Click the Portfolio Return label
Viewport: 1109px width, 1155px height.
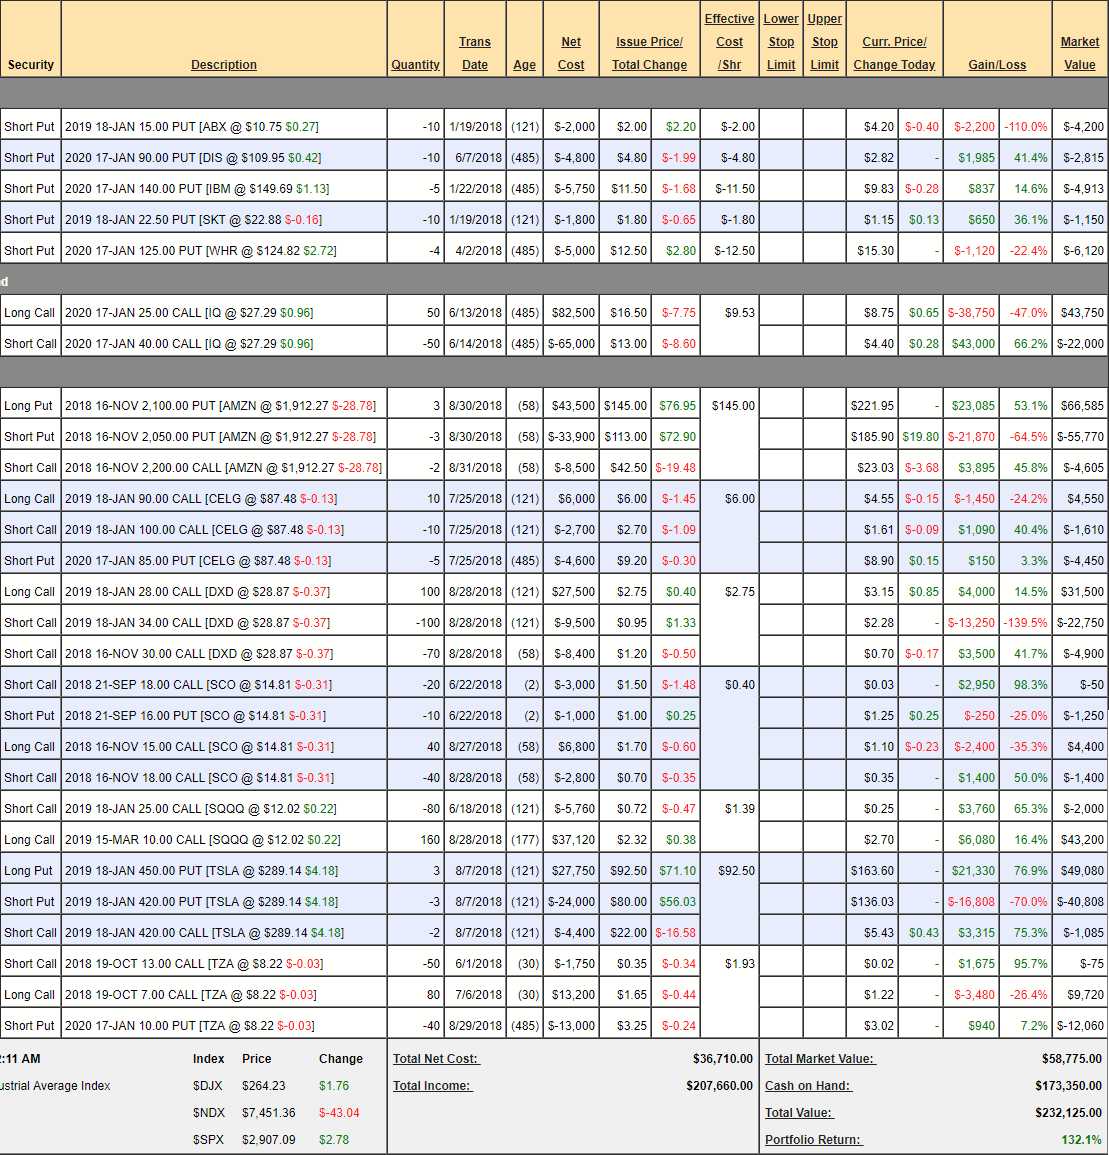pyautogui.click(x=813, y=1140)
